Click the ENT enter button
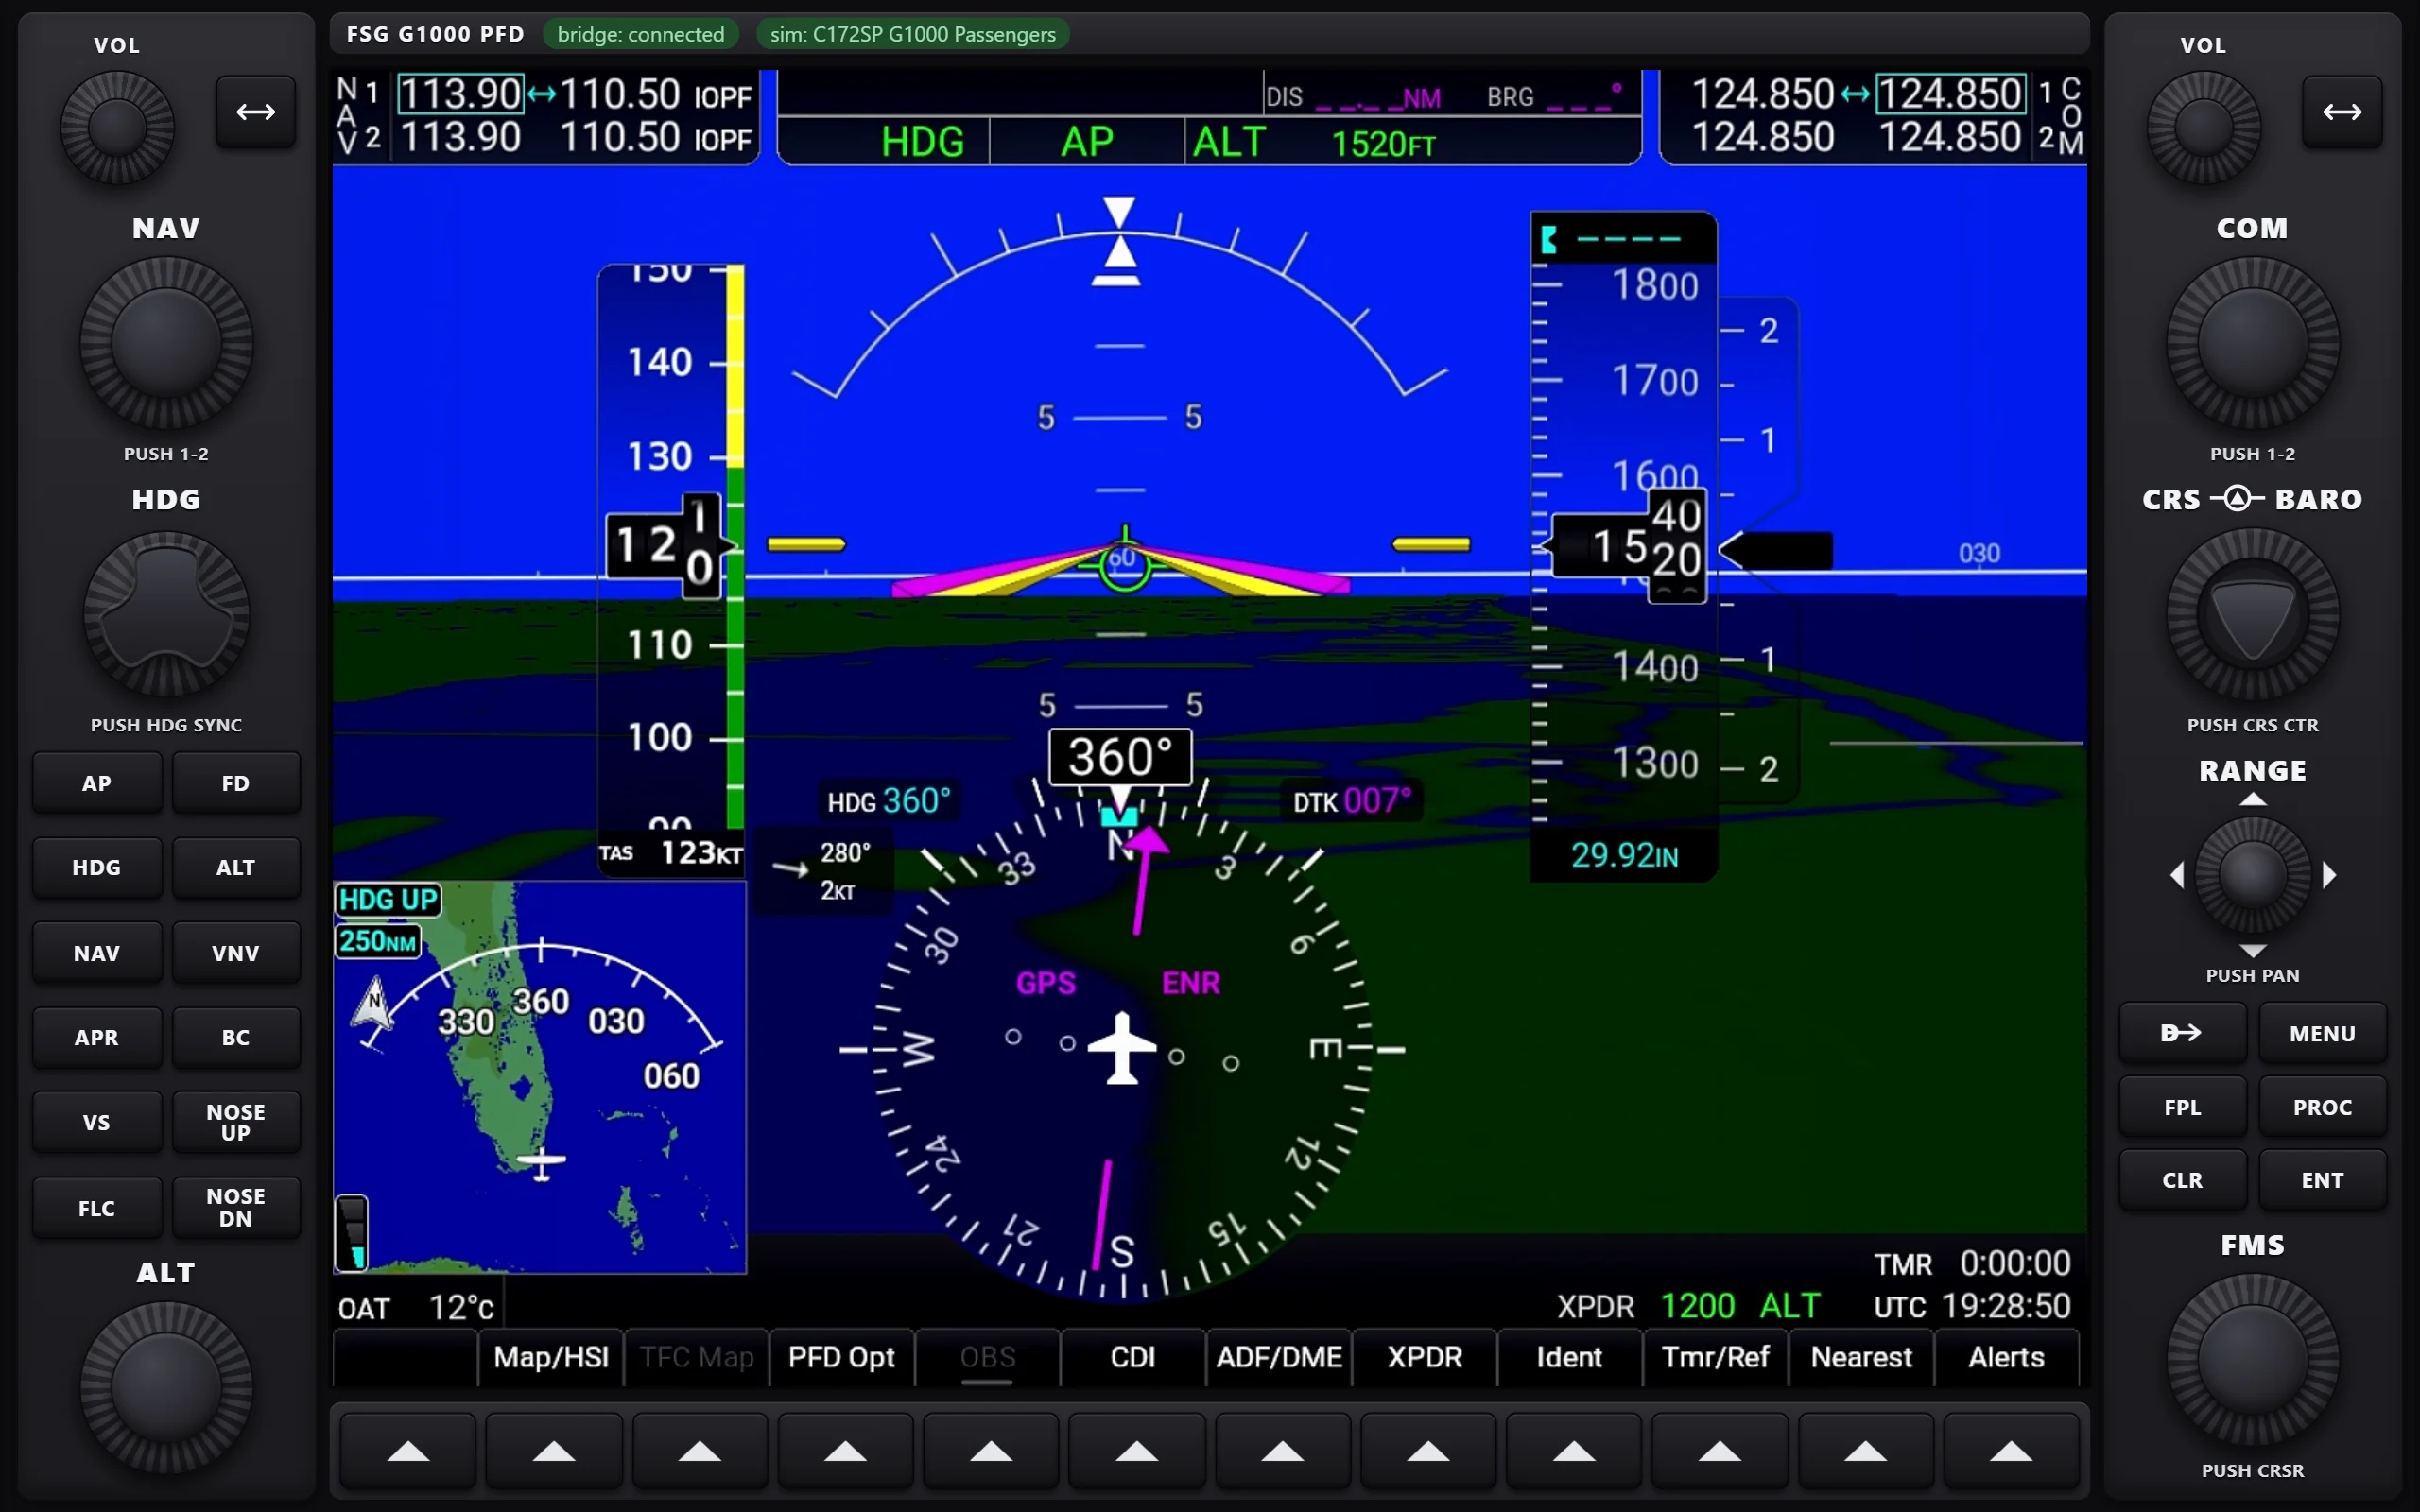Viewport: 2420px width, 1512px height. click(x=2322, y=1180)
